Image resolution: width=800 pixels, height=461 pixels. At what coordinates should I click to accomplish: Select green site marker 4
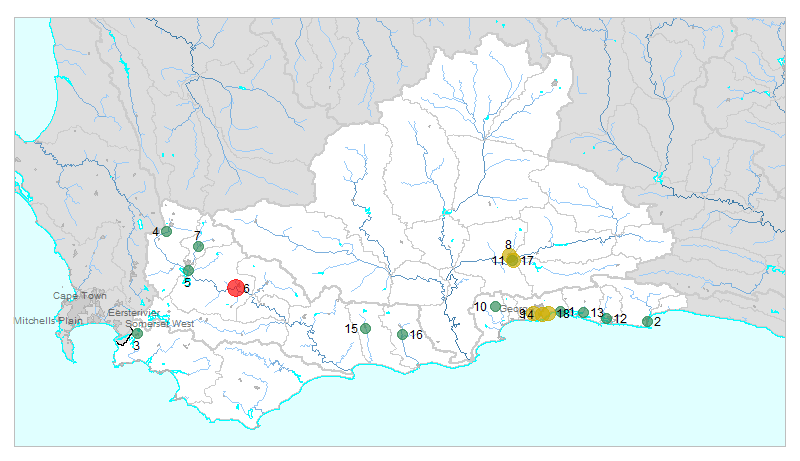click(167, 232)
